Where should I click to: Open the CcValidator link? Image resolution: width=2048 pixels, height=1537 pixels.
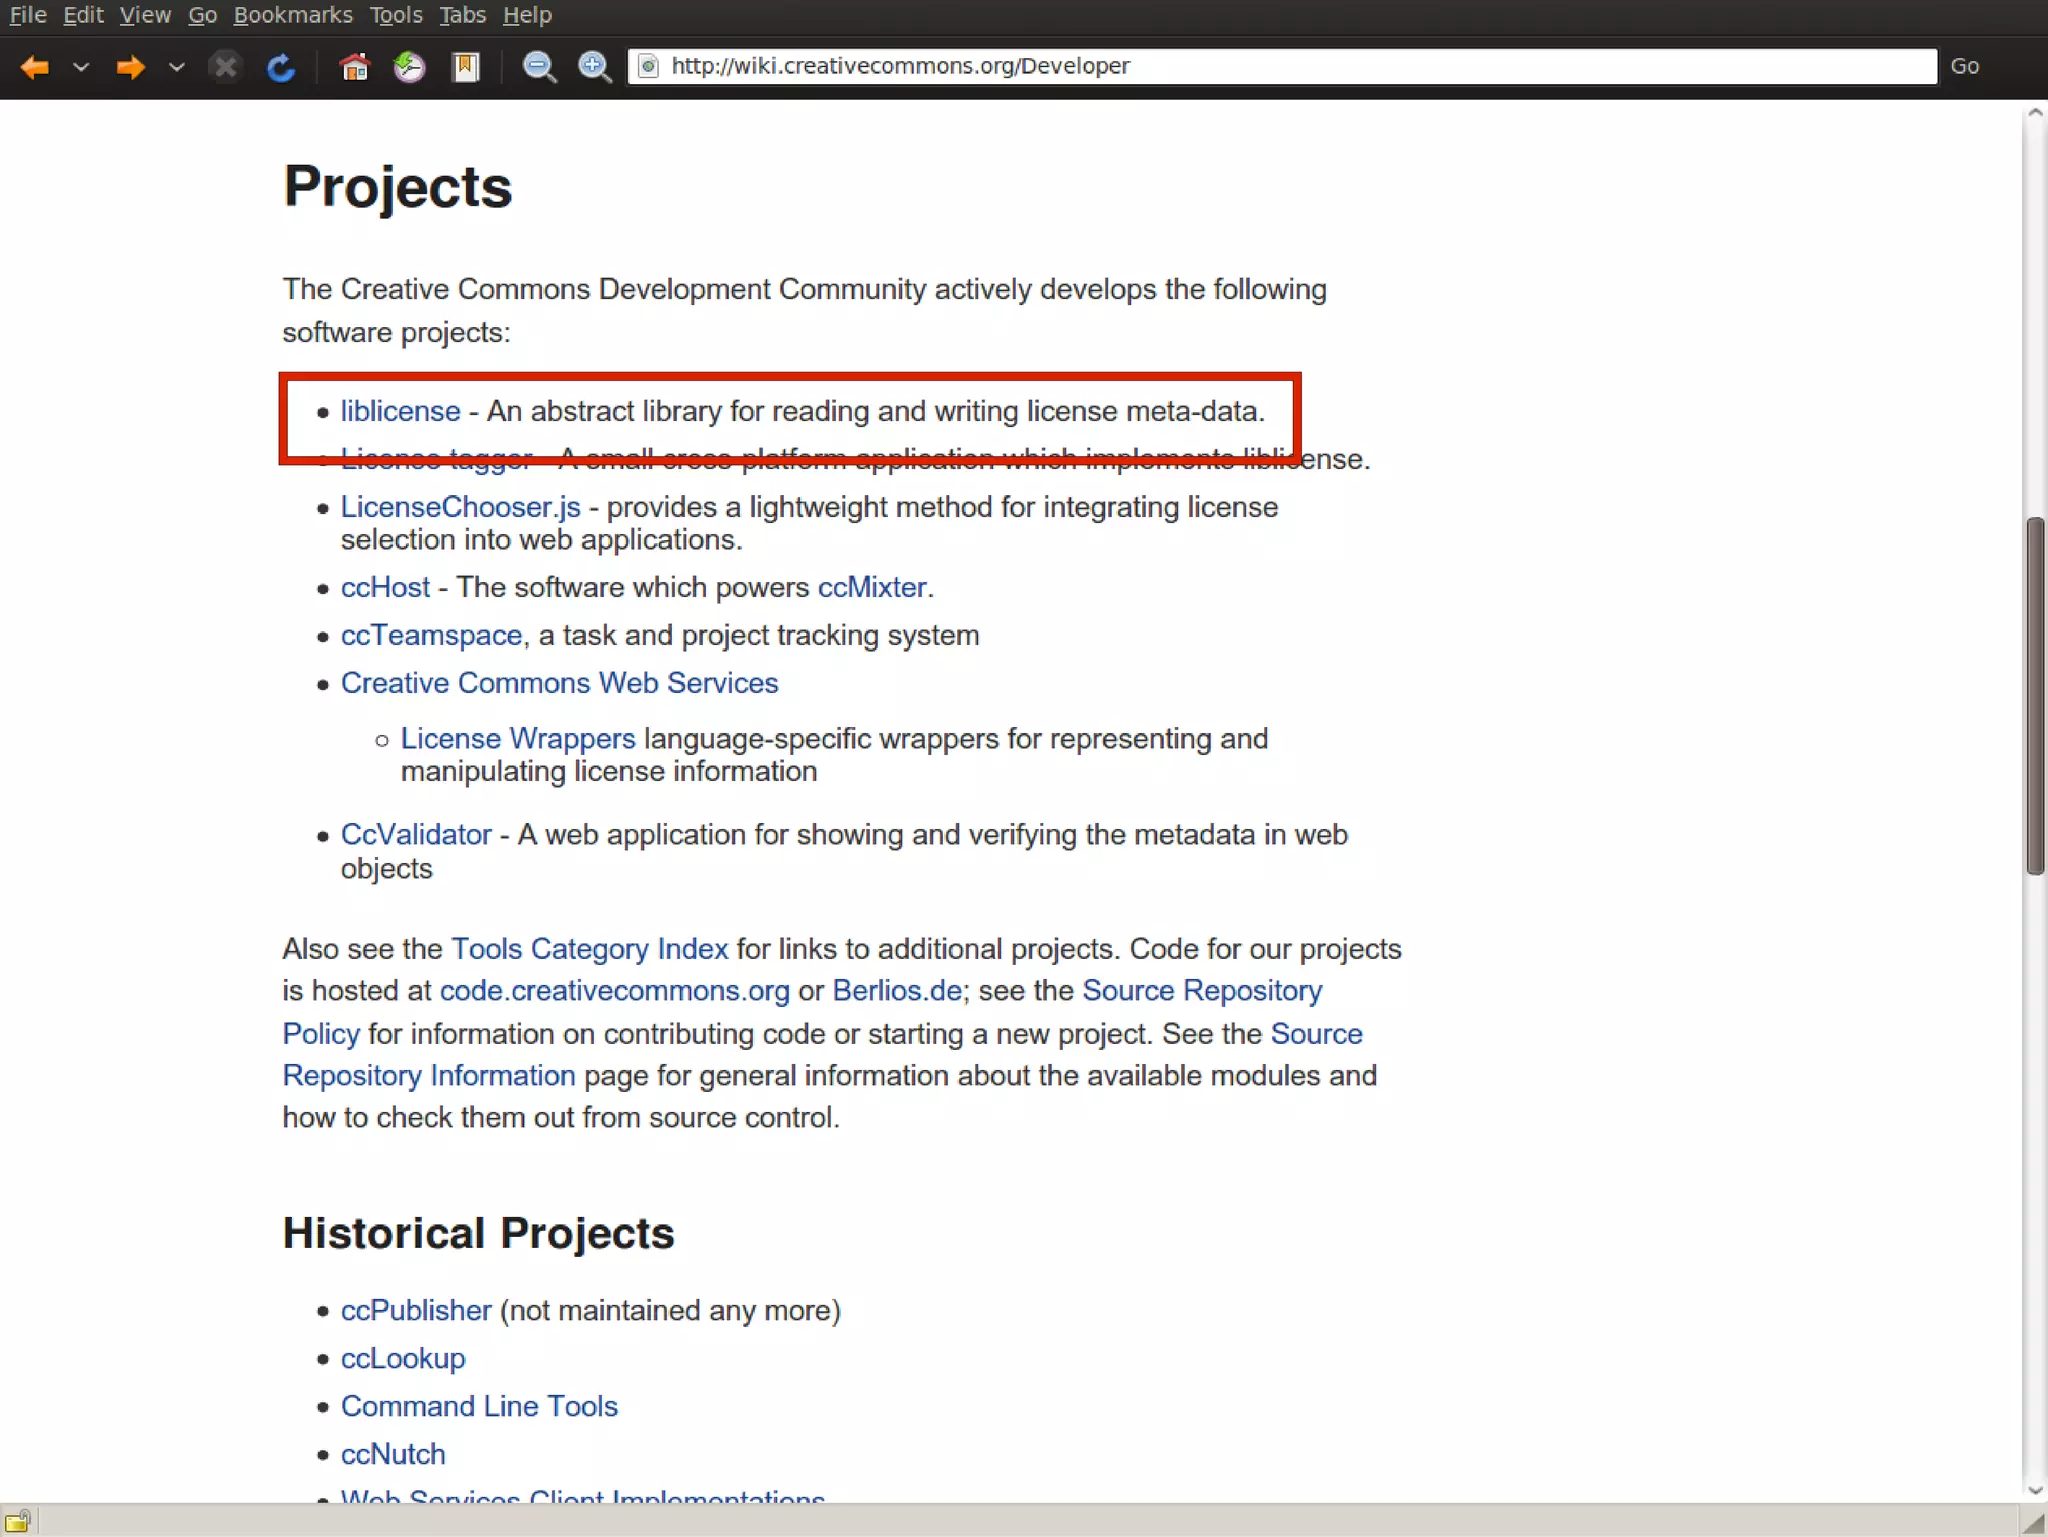(x=416, y=834)
